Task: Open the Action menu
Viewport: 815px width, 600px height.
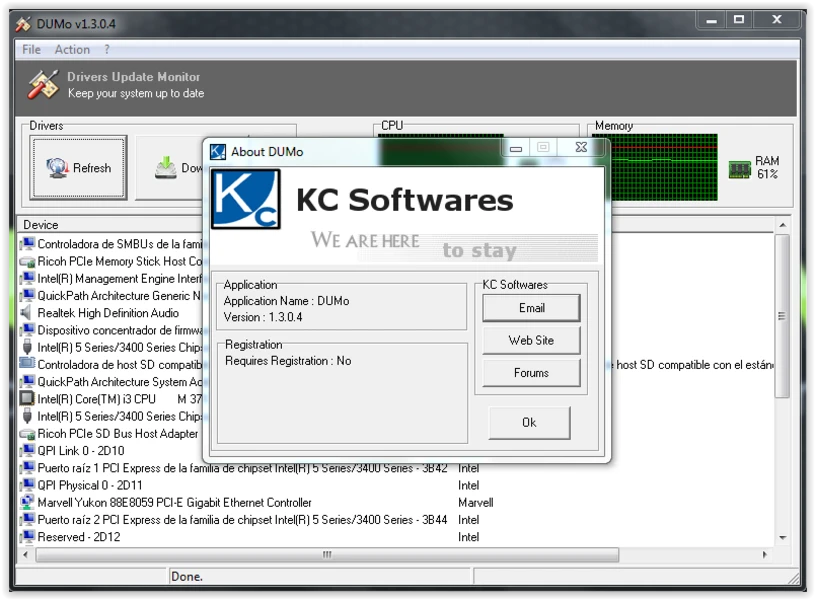Action: click(x=72, y=49)
